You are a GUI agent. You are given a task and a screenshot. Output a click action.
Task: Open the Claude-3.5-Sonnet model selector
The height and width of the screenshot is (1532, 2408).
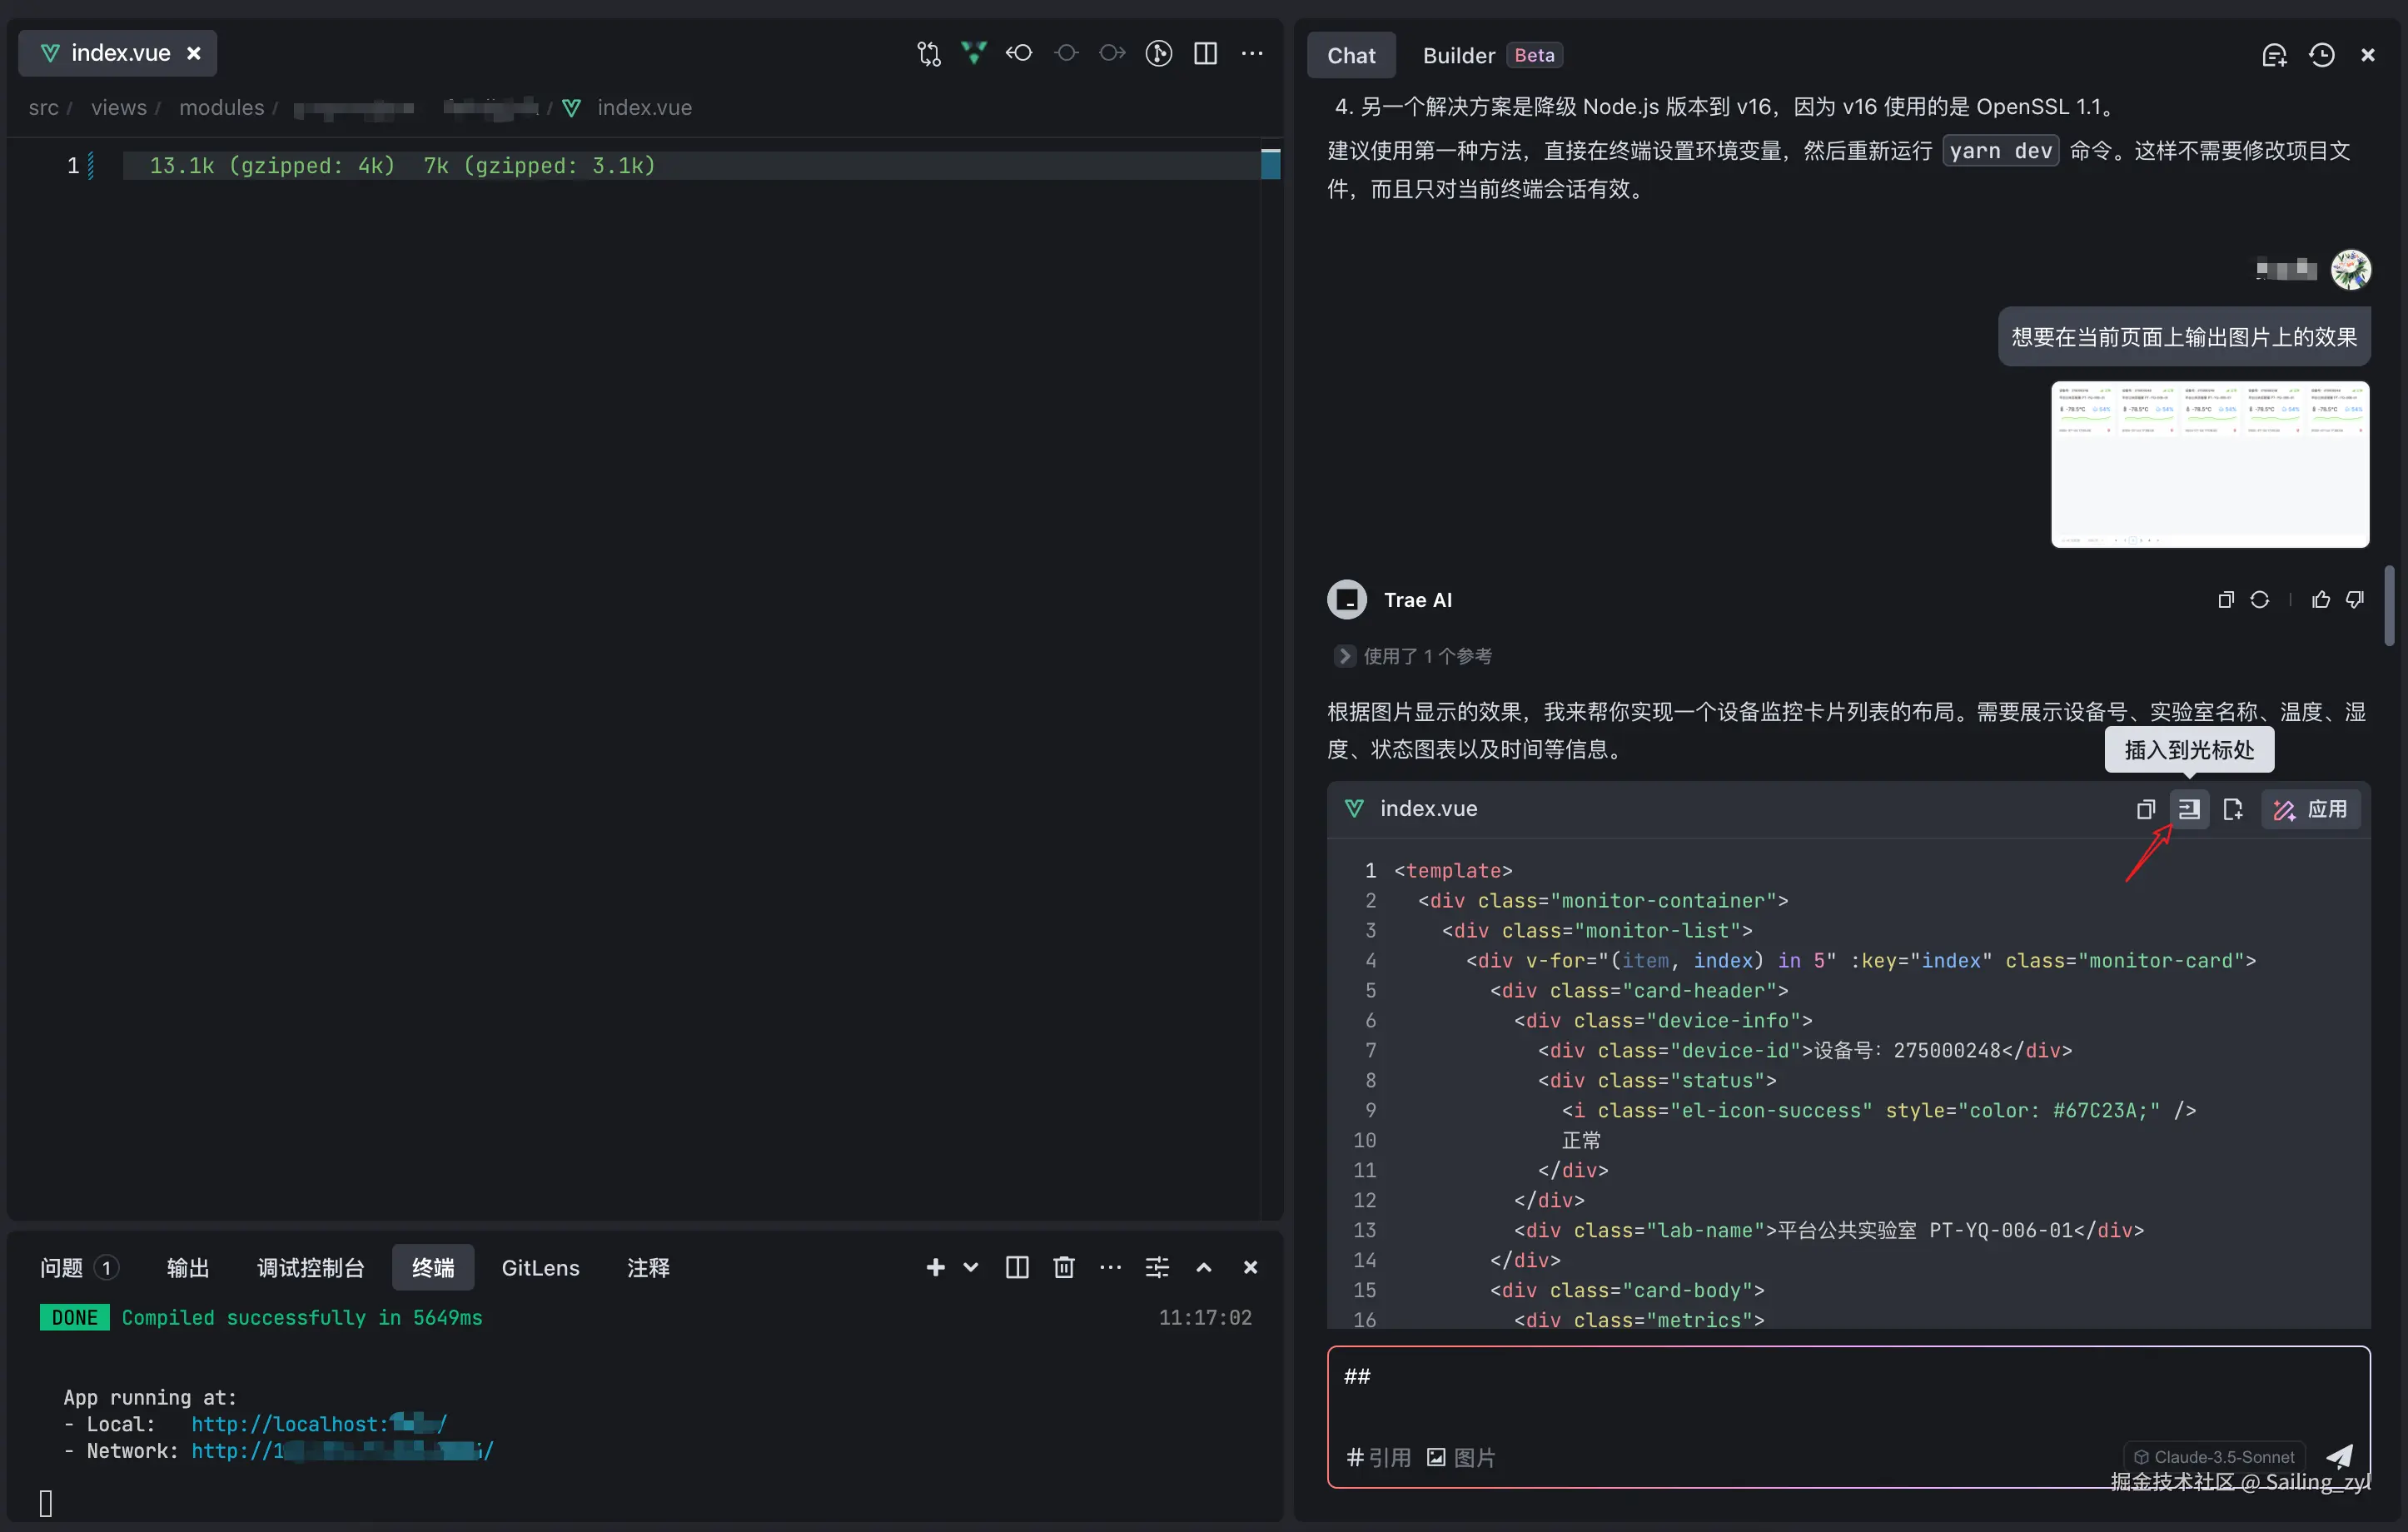(2213, 1456)
